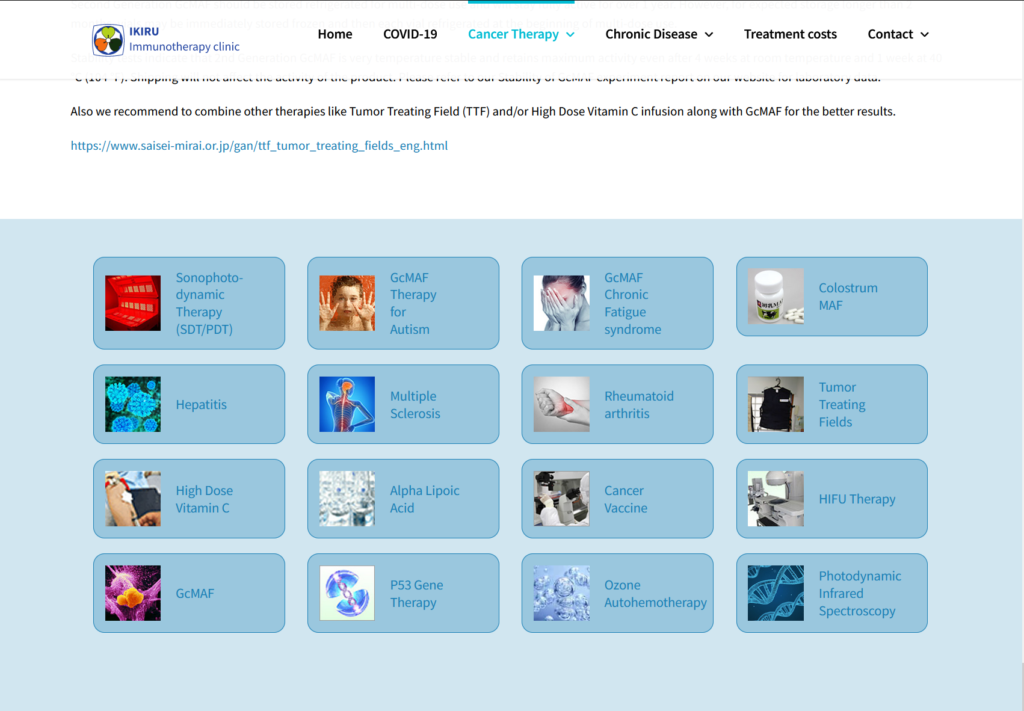The image size is (1024, 711).
Task: Open the Hepatitis link
Action: pyautogui.click(x=201, y=404)
